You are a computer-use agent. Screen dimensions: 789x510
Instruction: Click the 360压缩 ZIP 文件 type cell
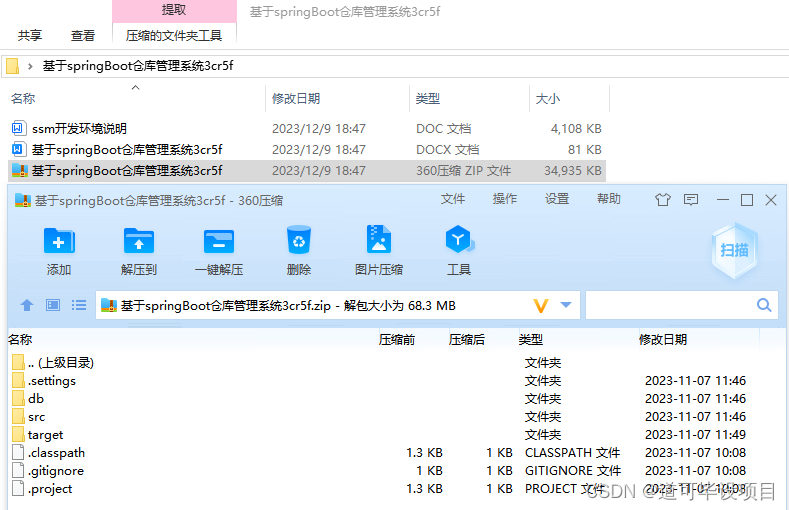point(463,171)
